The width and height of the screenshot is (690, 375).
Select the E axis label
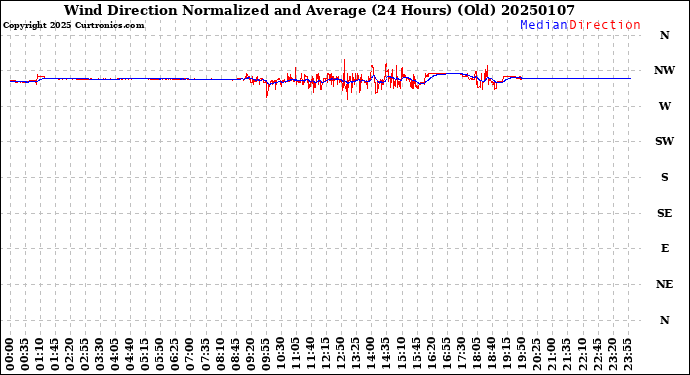pyautogui.click(x=664, y=249)
